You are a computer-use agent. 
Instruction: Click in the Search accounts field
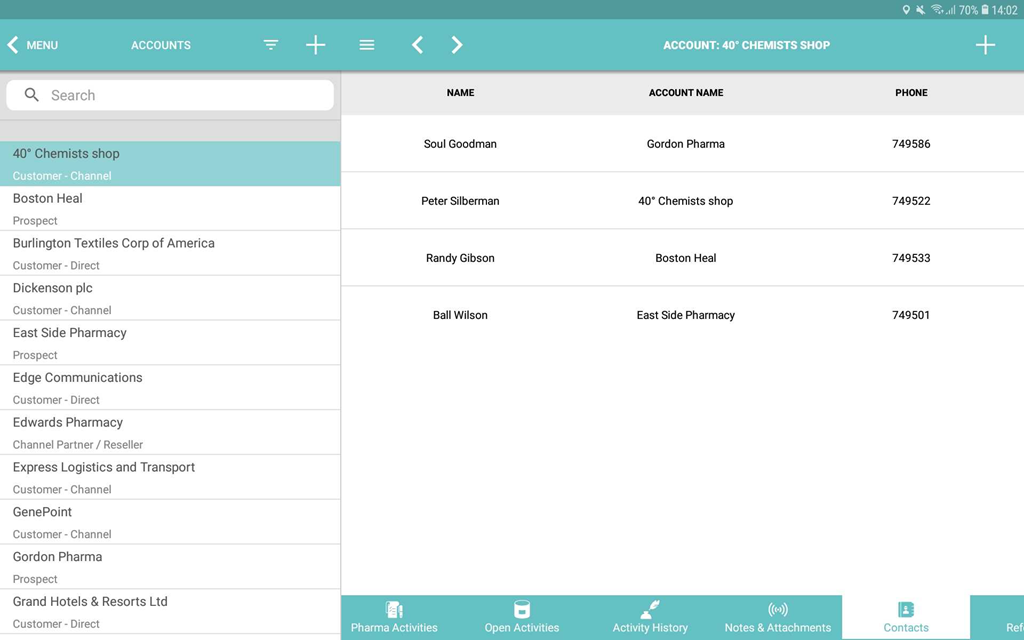coord(170,95)
